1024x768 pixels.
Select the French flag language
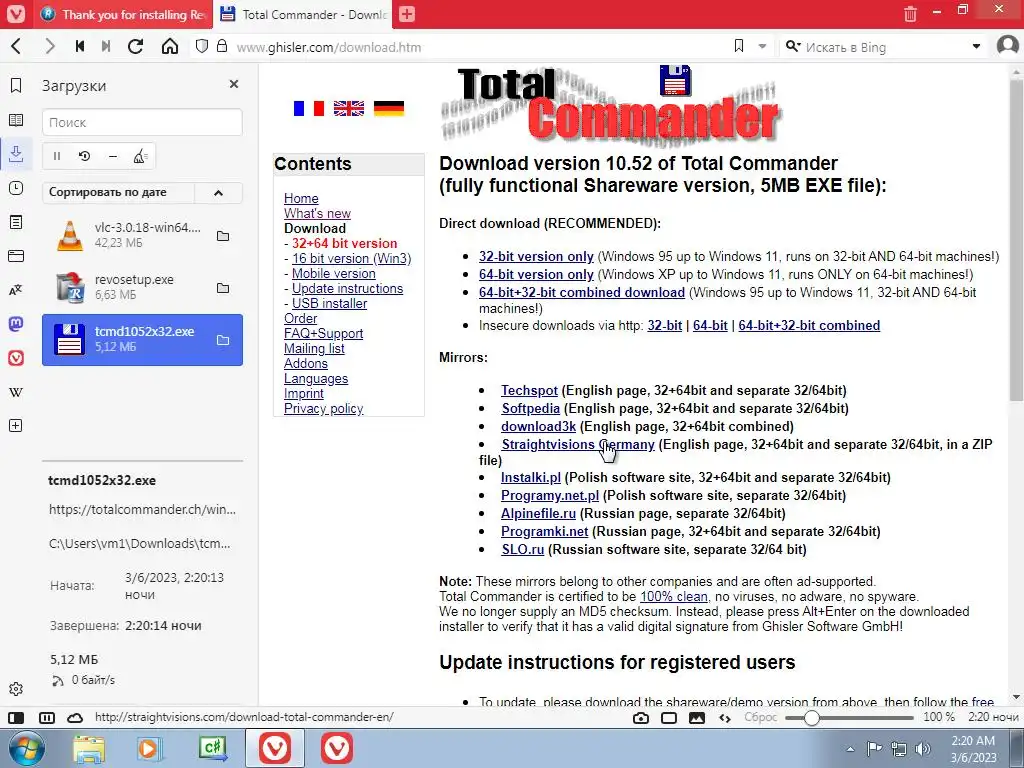309,108
